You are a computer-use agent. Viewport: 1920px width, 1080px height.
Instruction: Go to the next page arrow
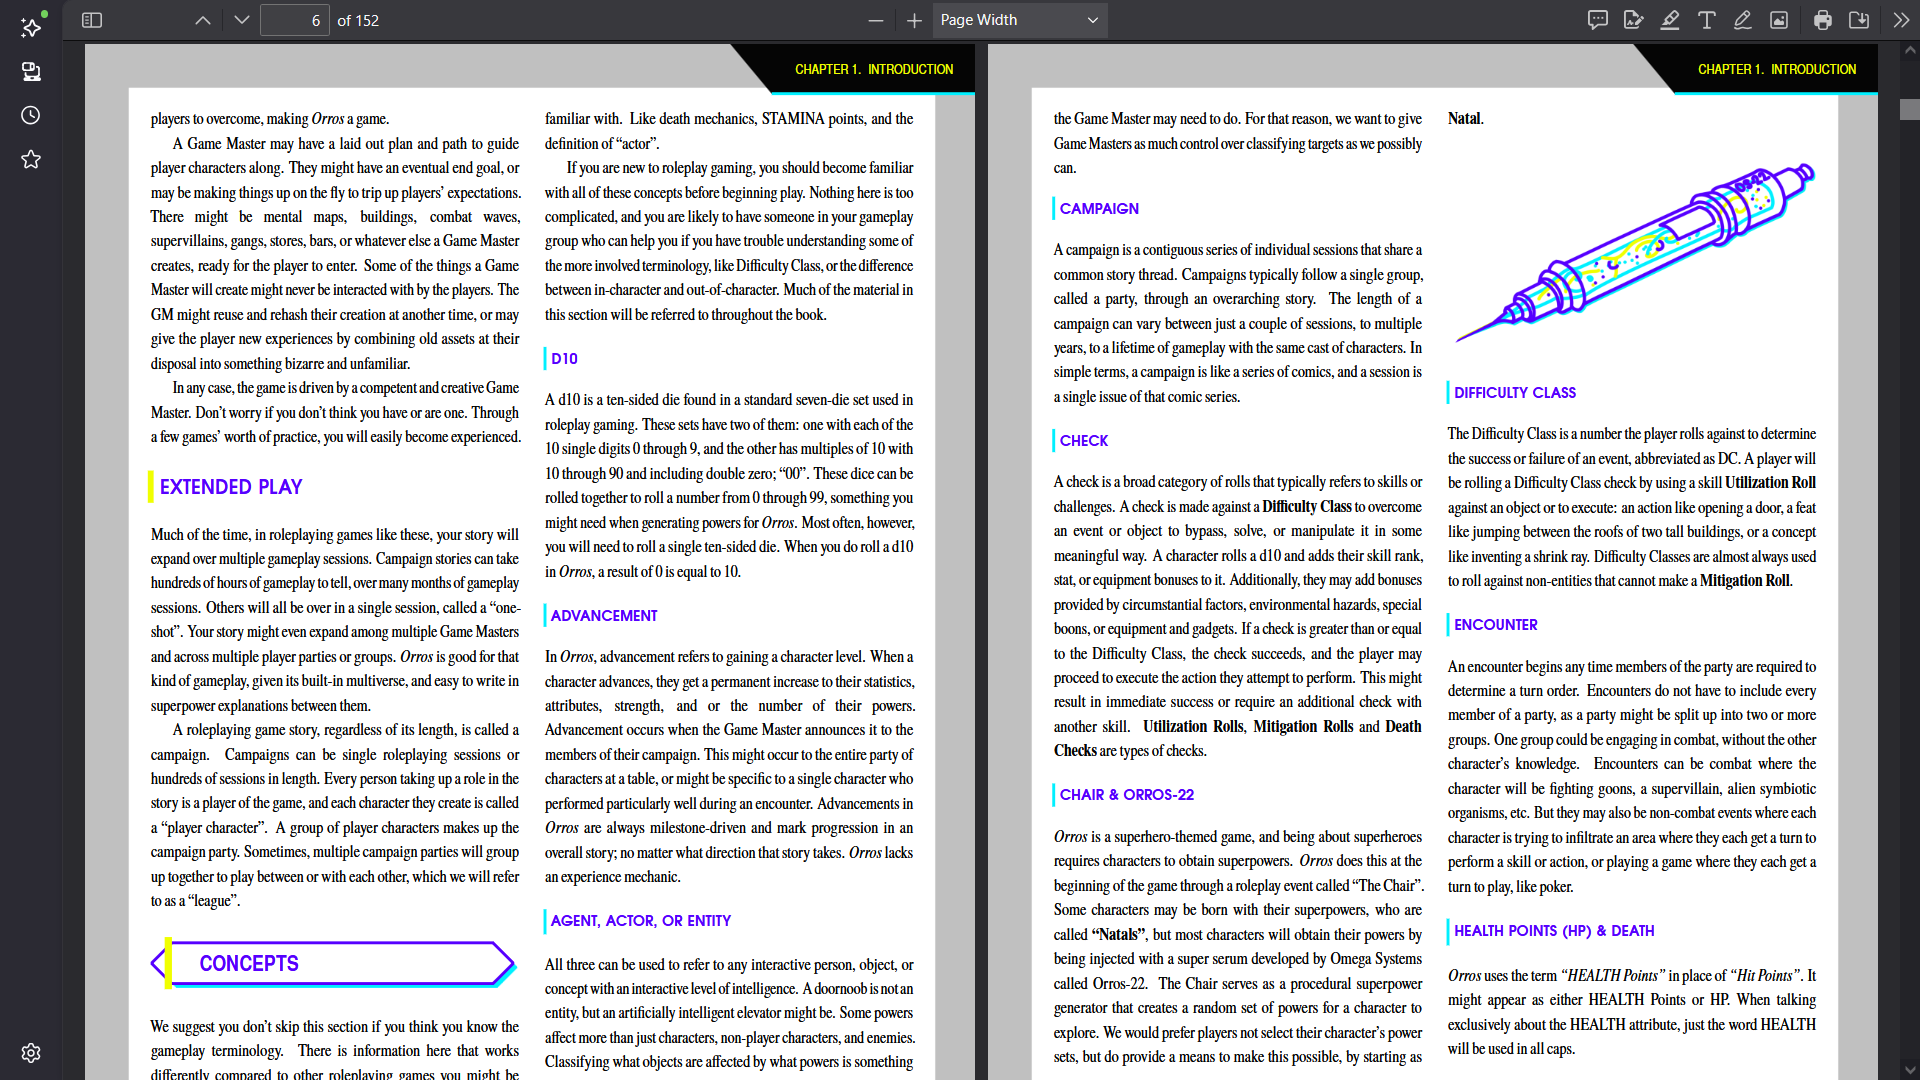(242, 20)
